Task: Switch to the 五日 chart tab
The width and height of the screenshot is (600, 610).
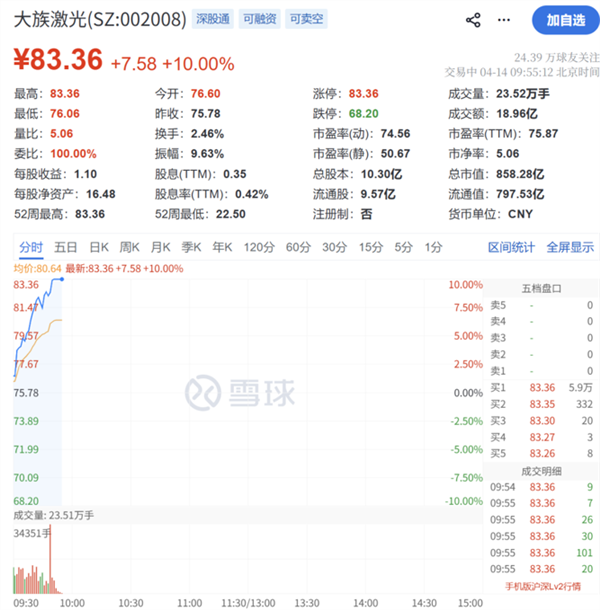Action: [66, 247]
